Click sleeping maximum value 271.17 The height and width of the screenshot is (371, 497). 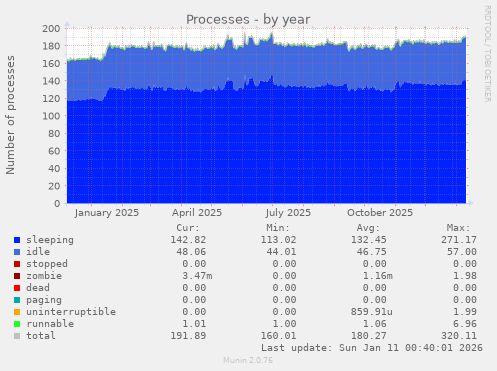tap(459, 240)
